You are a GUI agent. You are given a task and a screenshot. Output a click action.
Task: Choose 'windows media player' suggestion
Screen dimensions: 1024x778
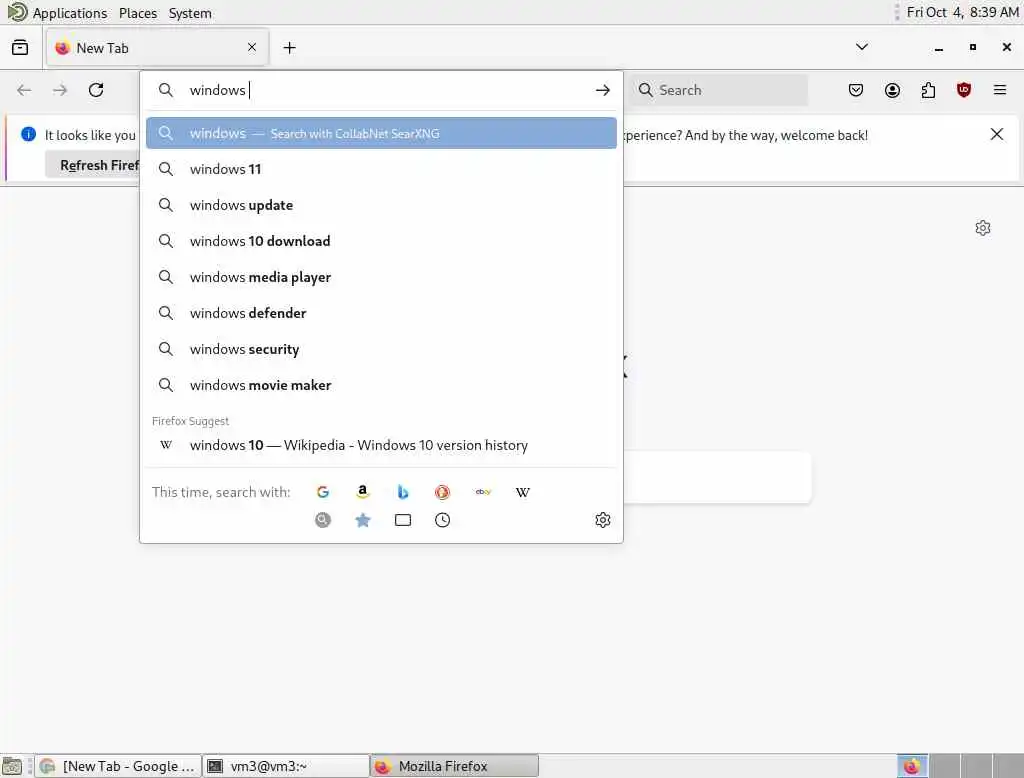click(381, 277)
